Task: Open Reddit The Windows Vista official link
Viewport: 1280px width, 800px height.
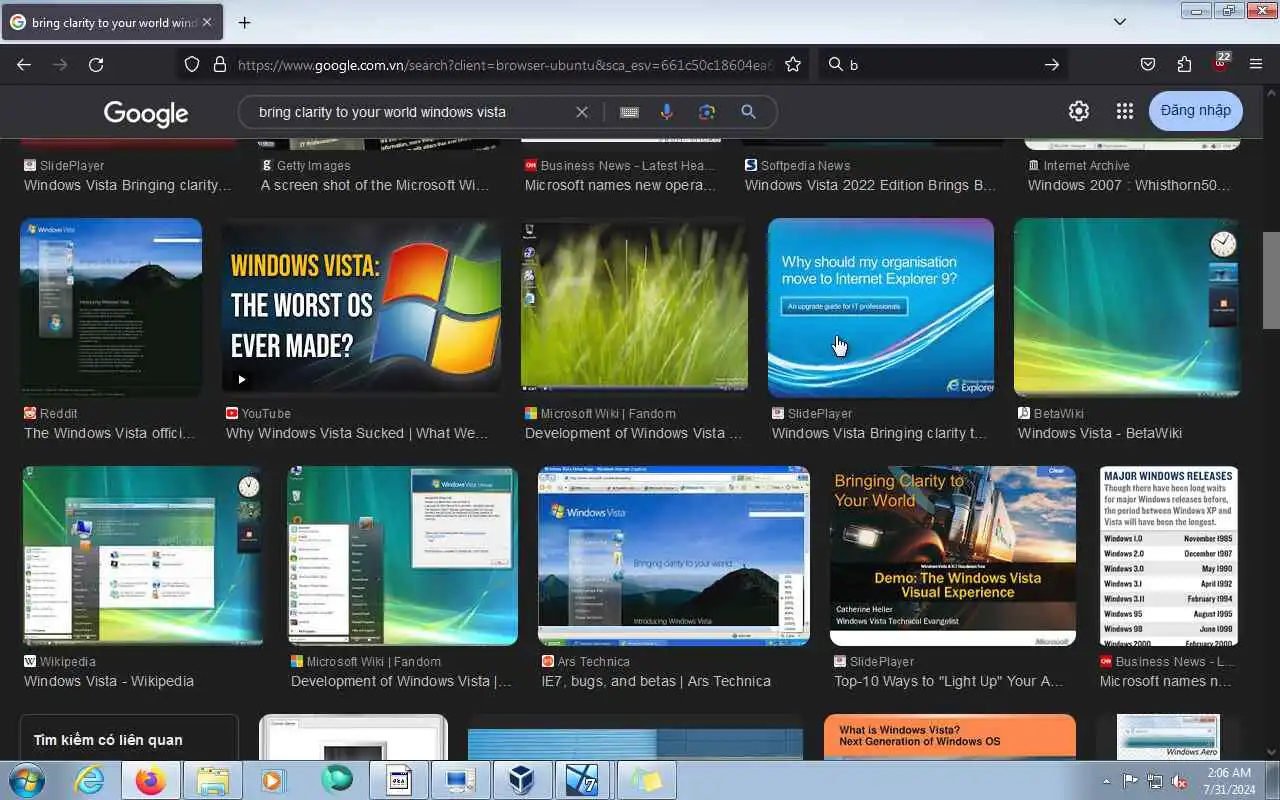Action: (x=110, y=433)
